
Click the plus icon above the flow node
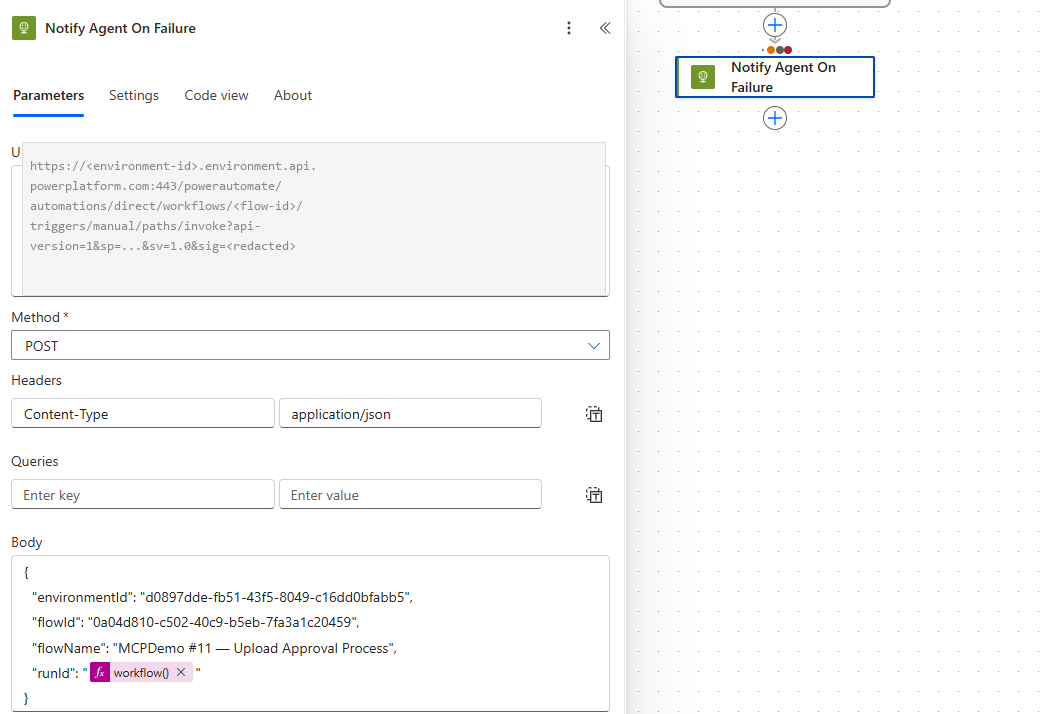click(775, 25)
